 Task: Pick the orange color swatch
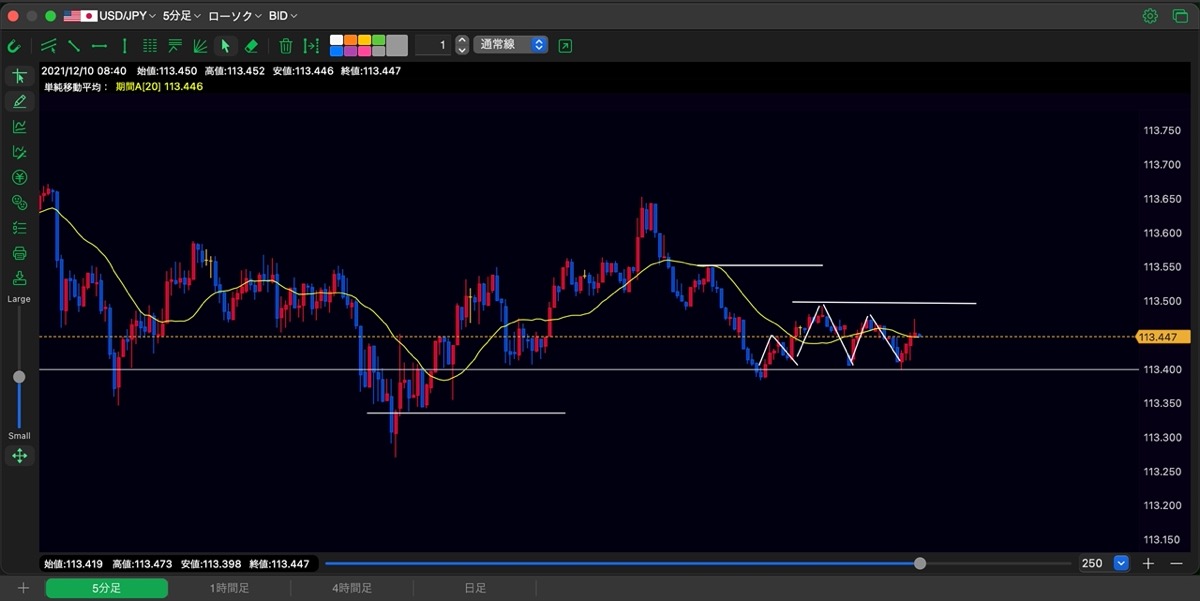click(x=350, y=40)
